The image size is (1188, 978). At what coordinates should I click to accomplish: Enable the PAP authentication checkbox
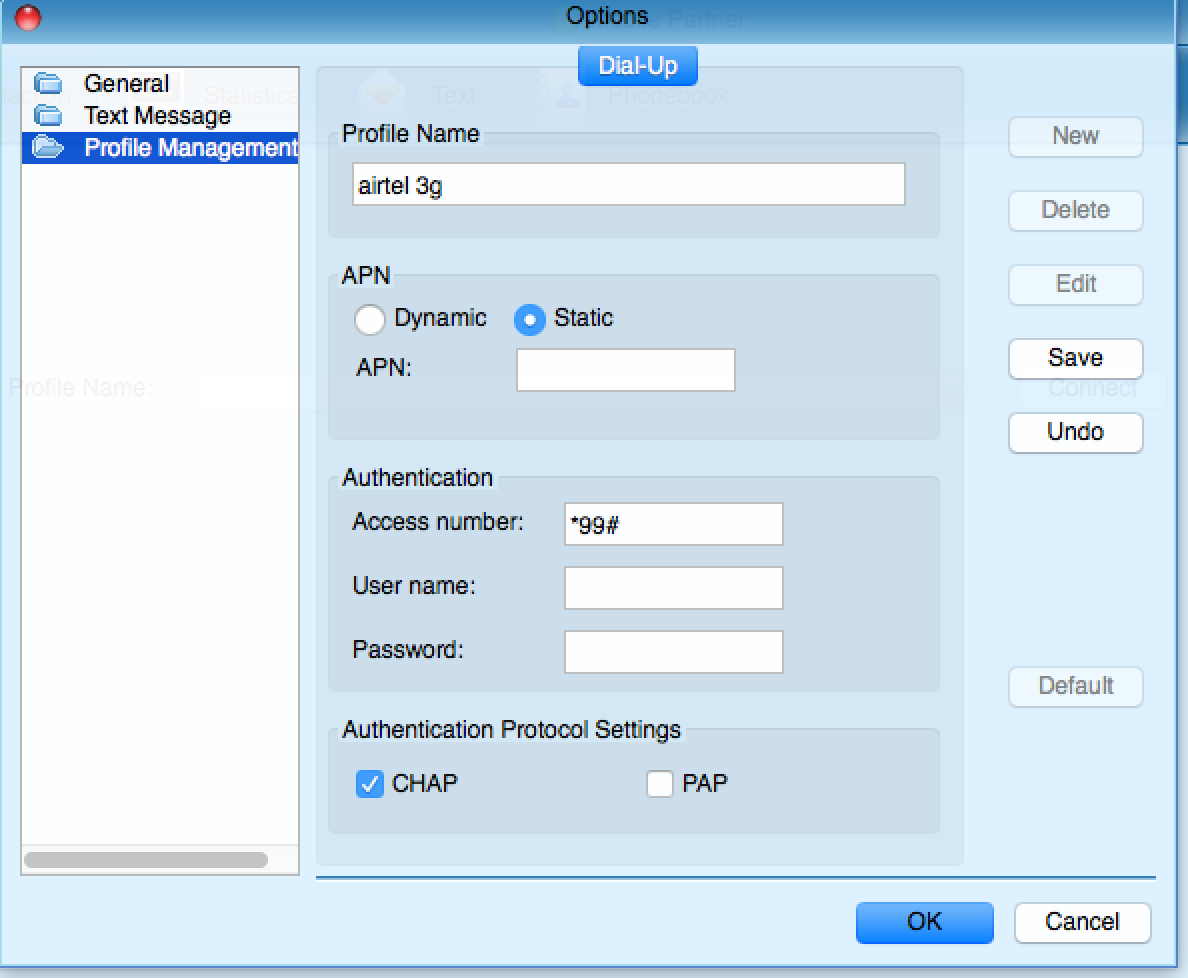[660, 785]
